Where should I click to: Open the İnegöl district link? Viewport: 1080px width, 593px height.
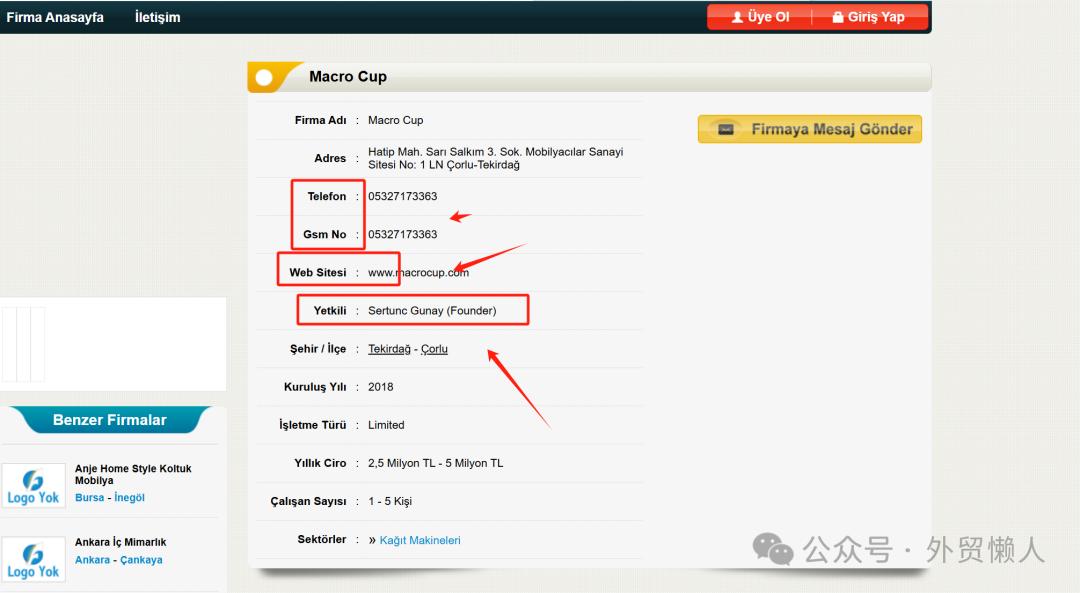tap(129, 497)
